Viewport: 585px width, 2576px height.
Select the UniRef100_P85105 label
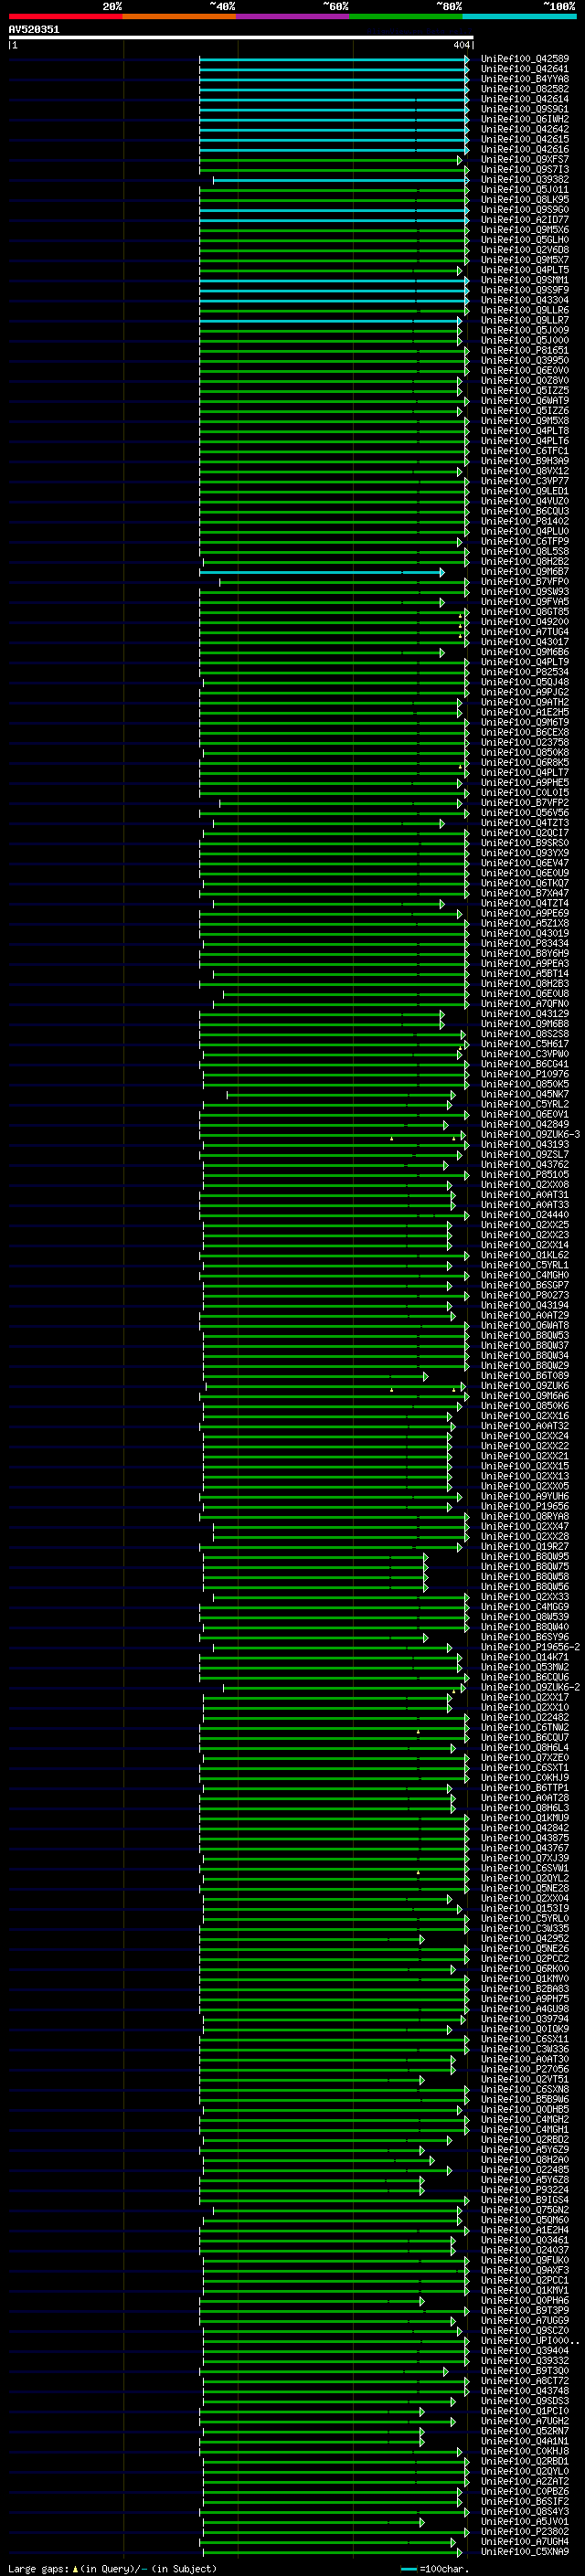pyautogui.click(x=525, y=1175)
